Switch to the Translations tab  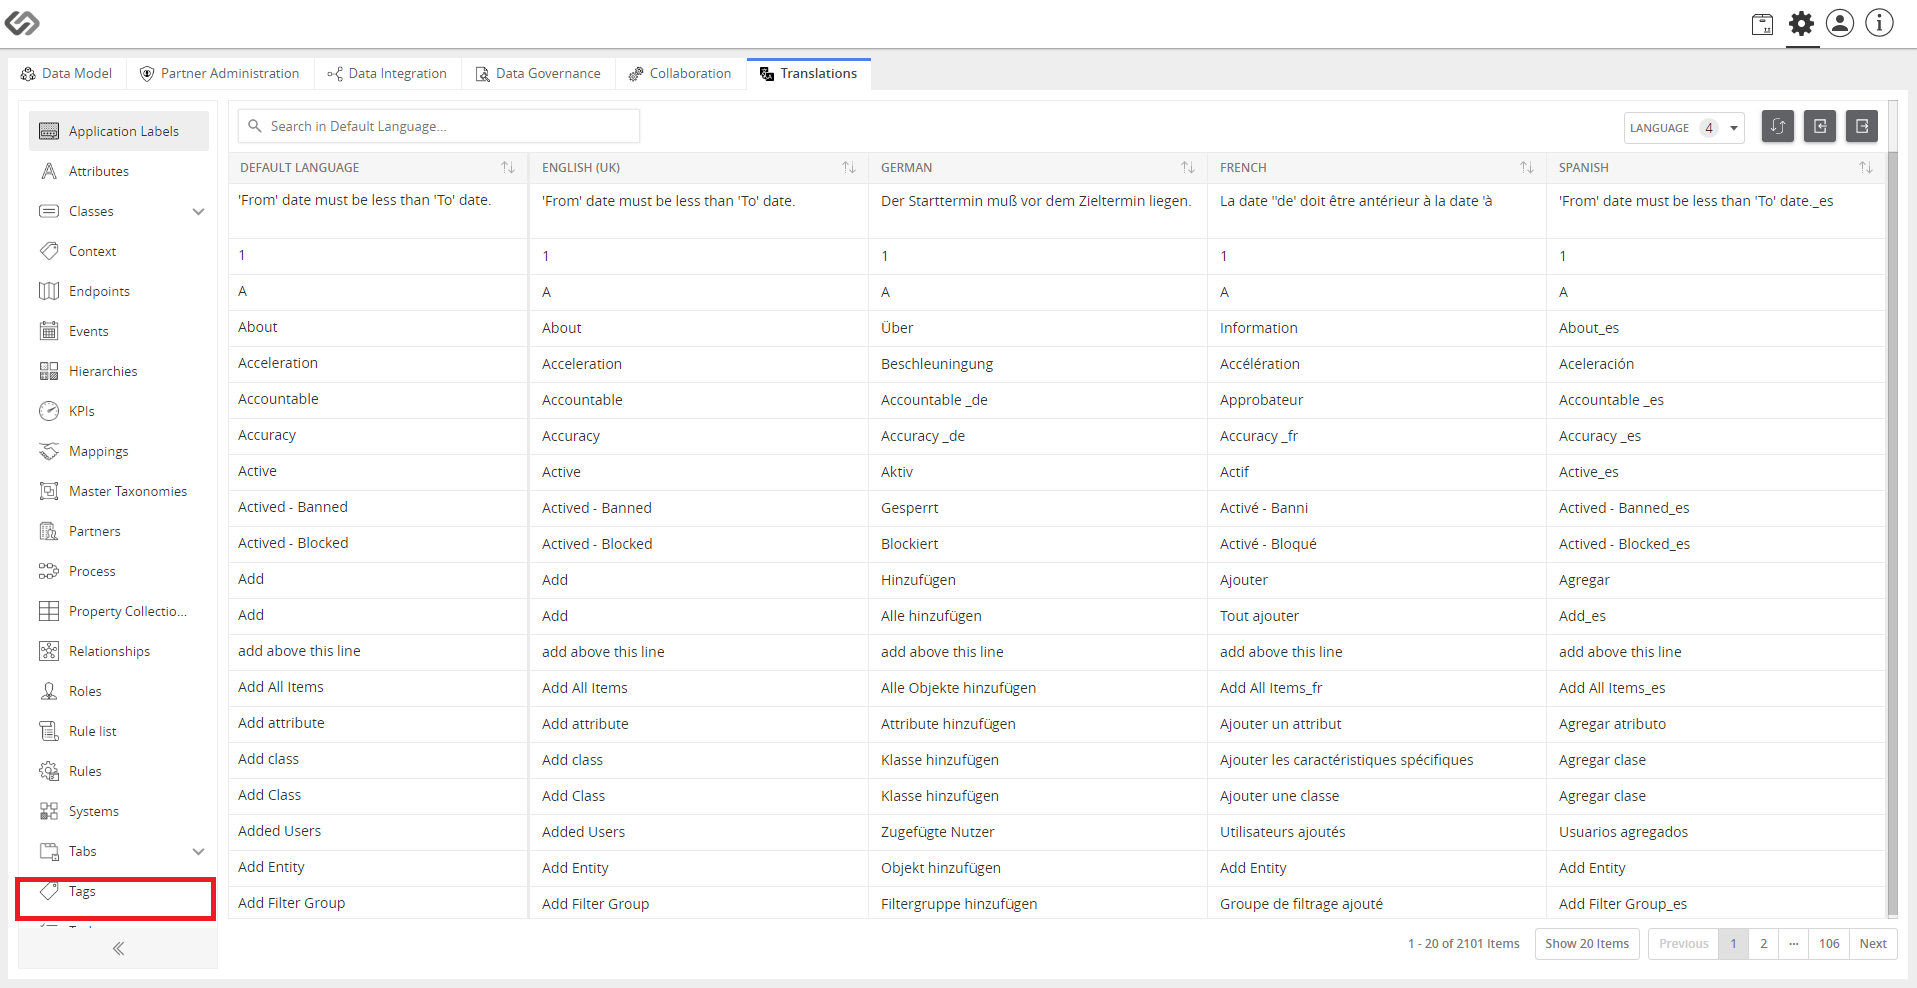pos(808,73)
